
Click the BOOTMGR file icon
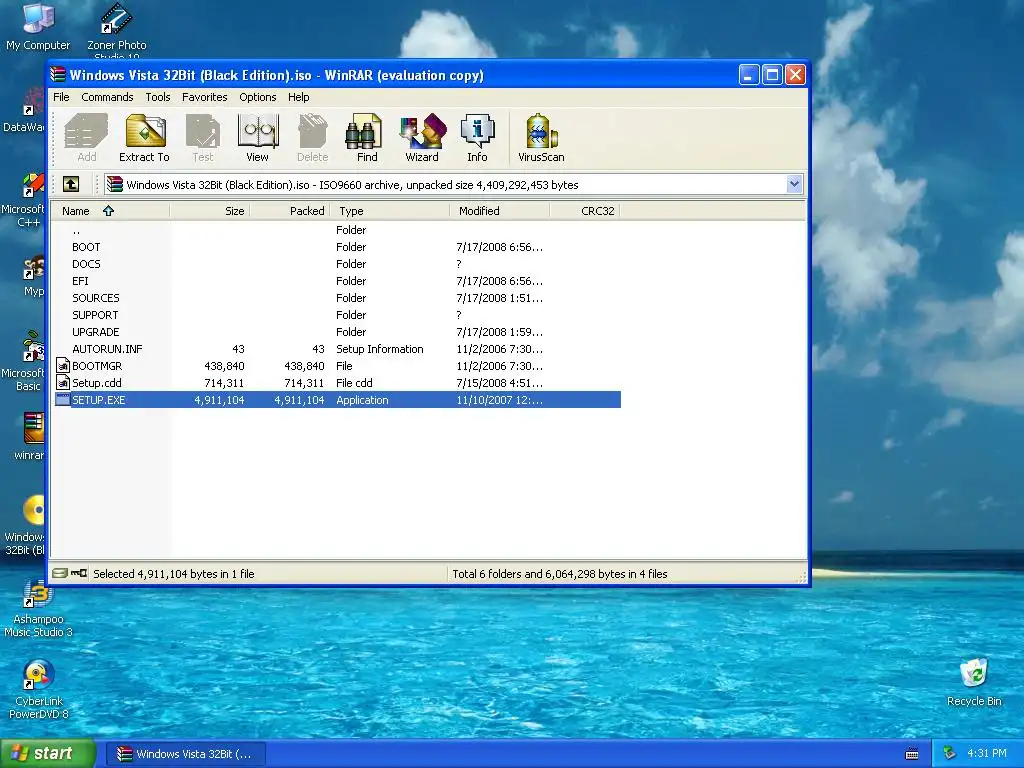pyautogui.click(x=63, y=366)
